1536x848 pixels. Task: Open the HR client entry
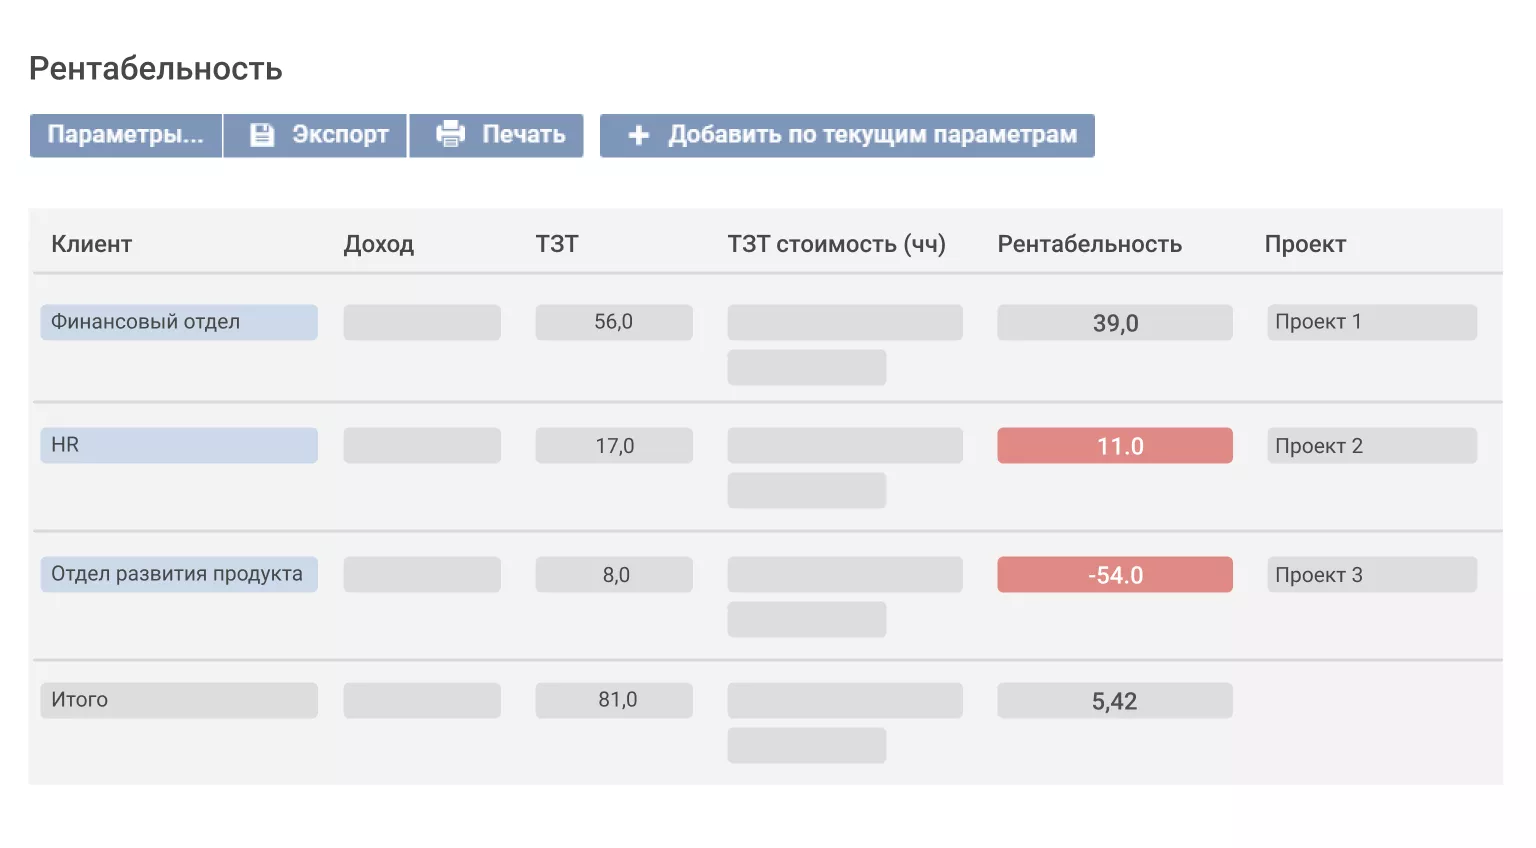coord(66,445)
